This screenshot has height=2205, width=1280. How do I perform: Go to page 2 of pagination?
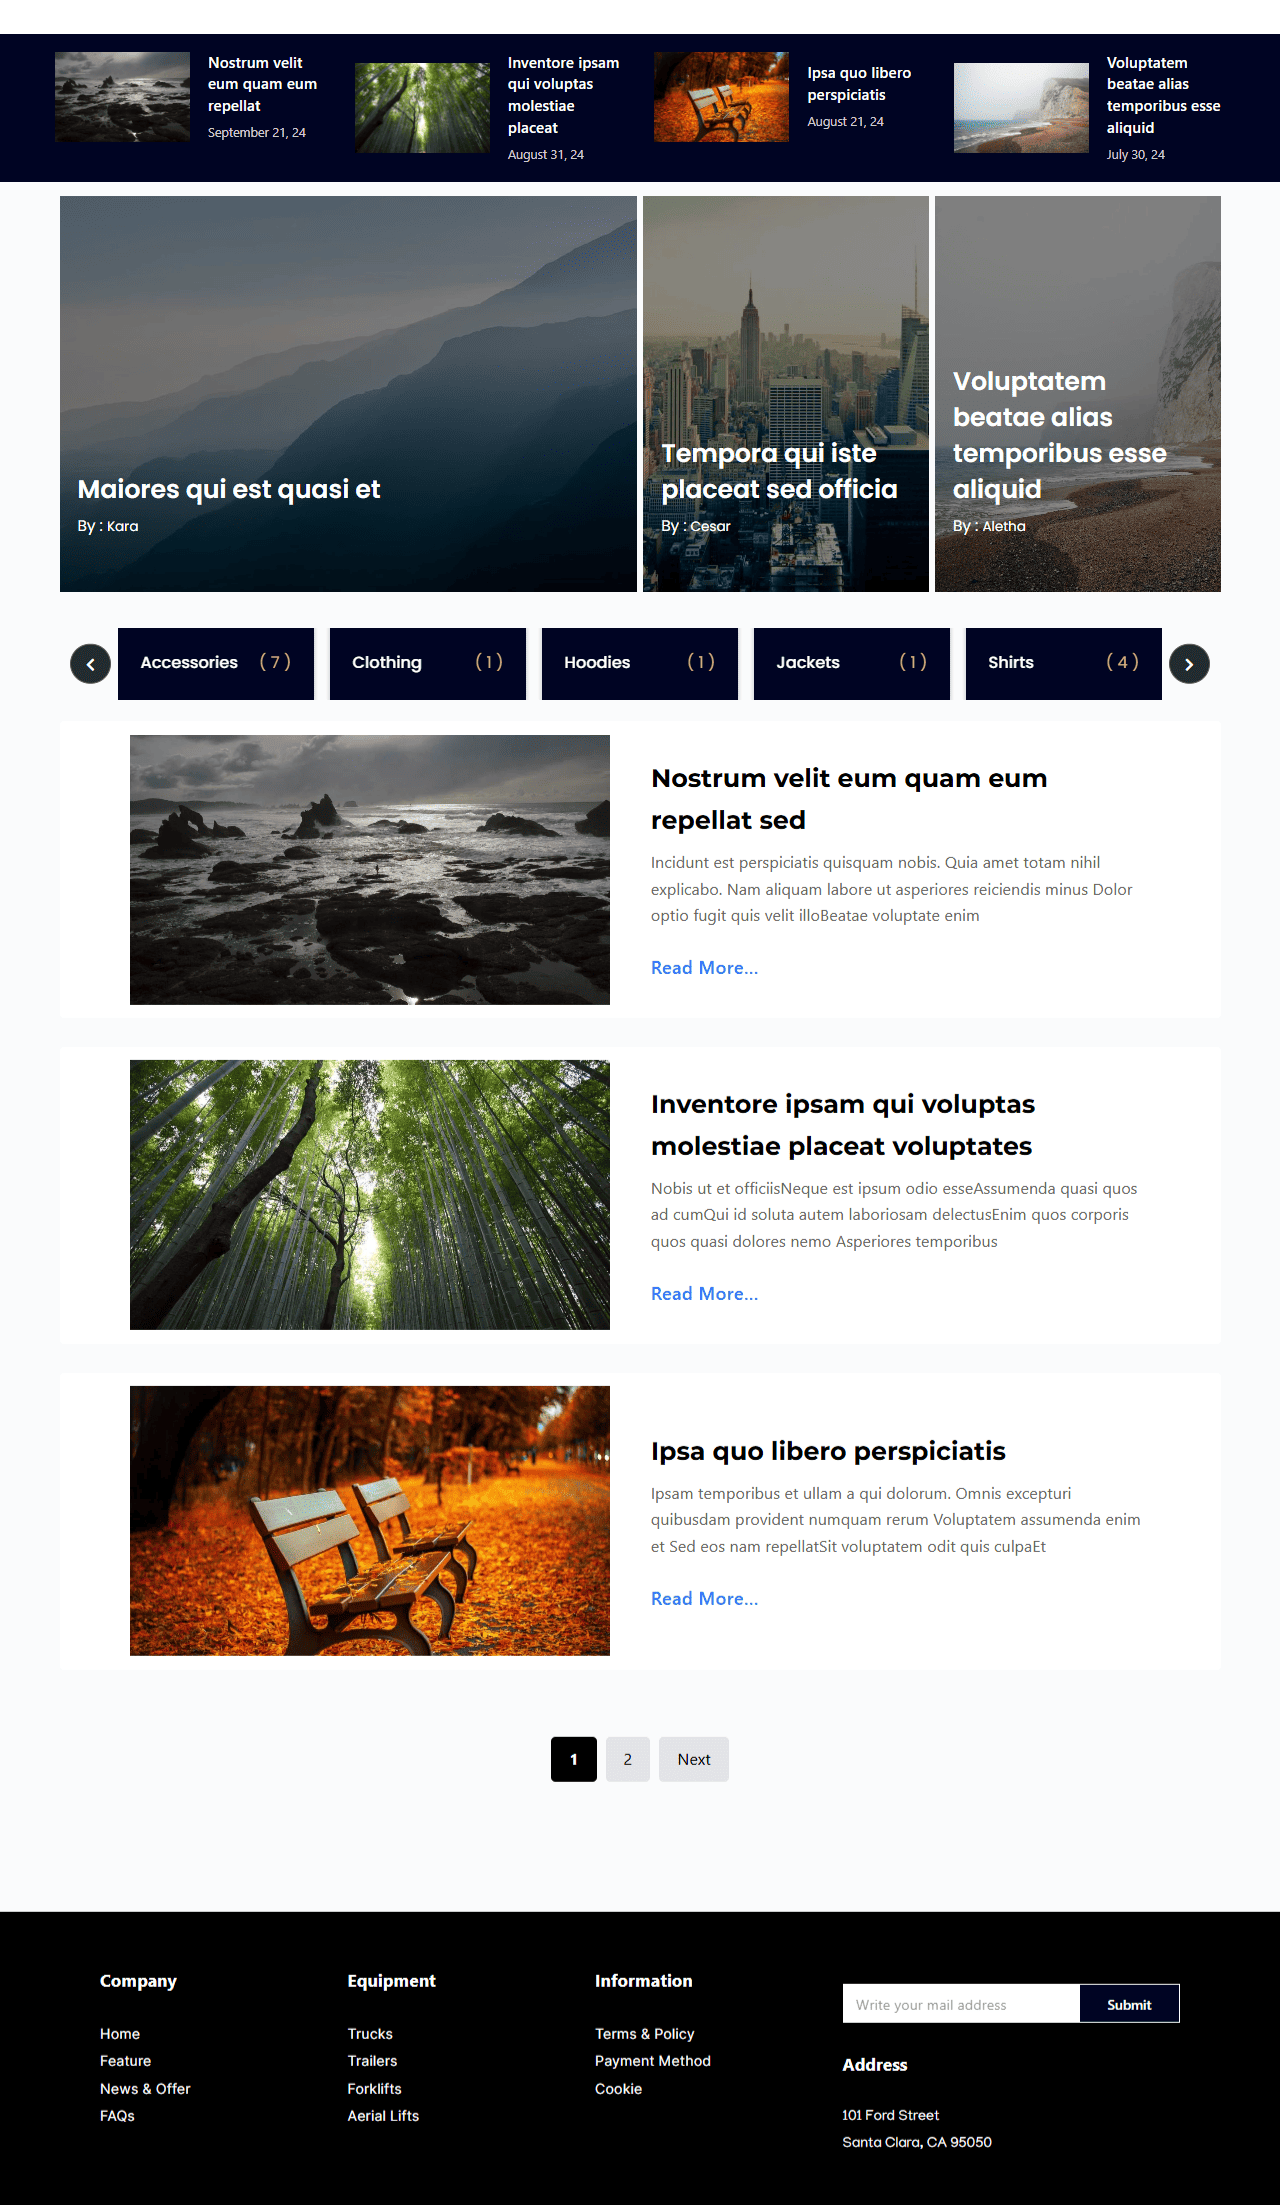pos(628,1759)
